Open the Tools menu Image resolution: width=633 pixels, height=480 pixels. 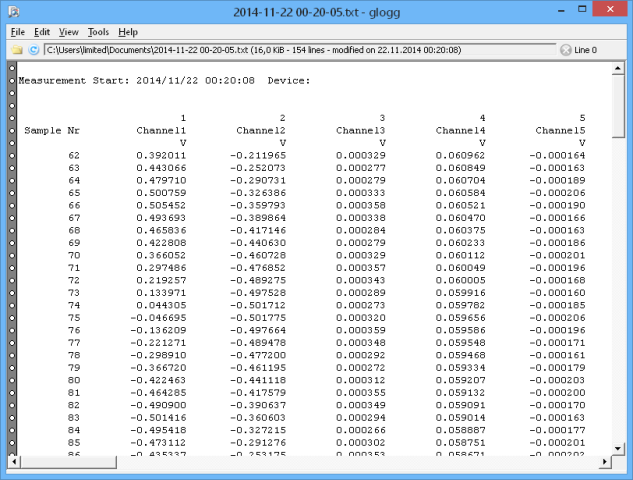pos(98,32)
